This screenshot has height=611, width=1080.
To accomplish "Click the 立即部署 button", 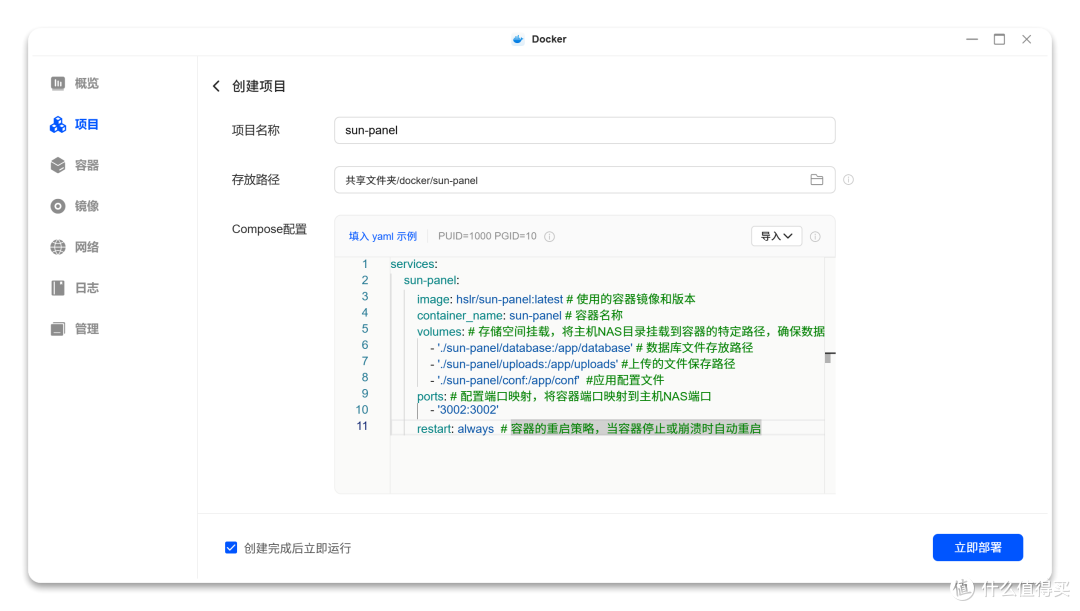I will (x=977, y=548).
